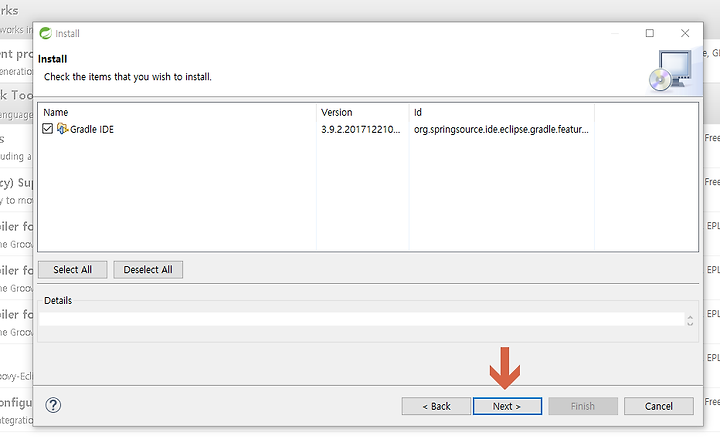Click the Details text area

pos(361,319)
